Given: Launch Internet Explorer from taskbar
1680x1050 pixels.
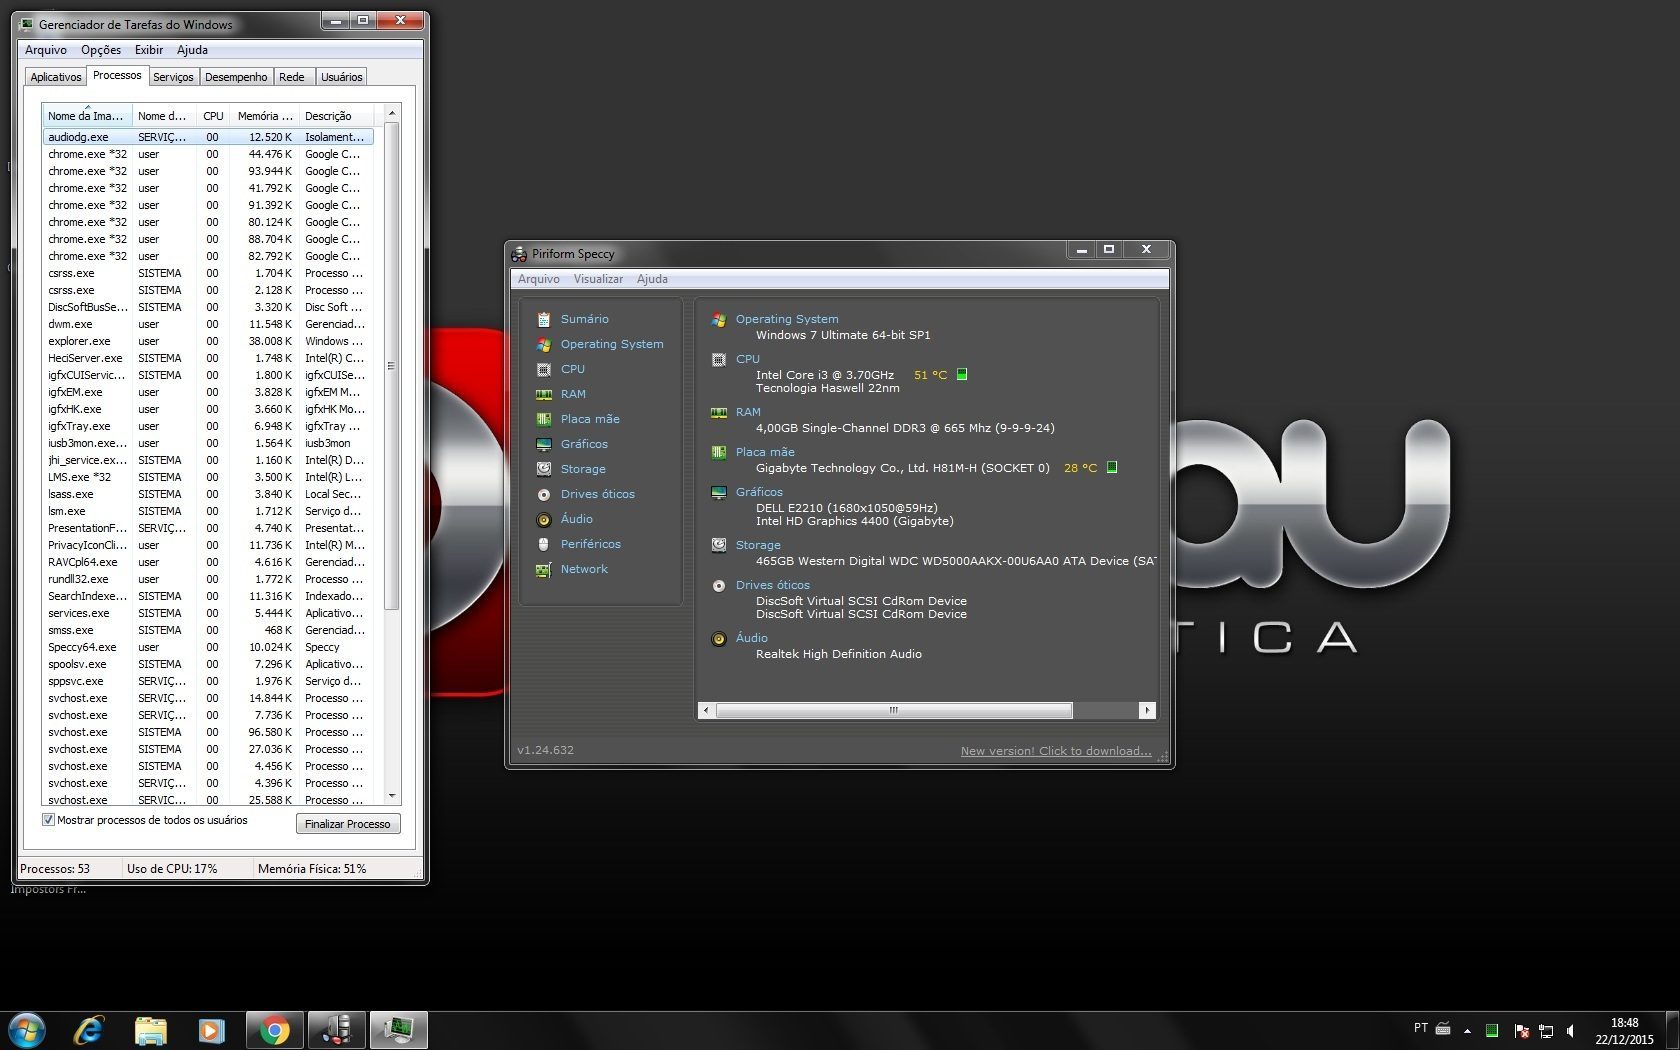Looking at the screenshot, I should (x=89, y=1030).
